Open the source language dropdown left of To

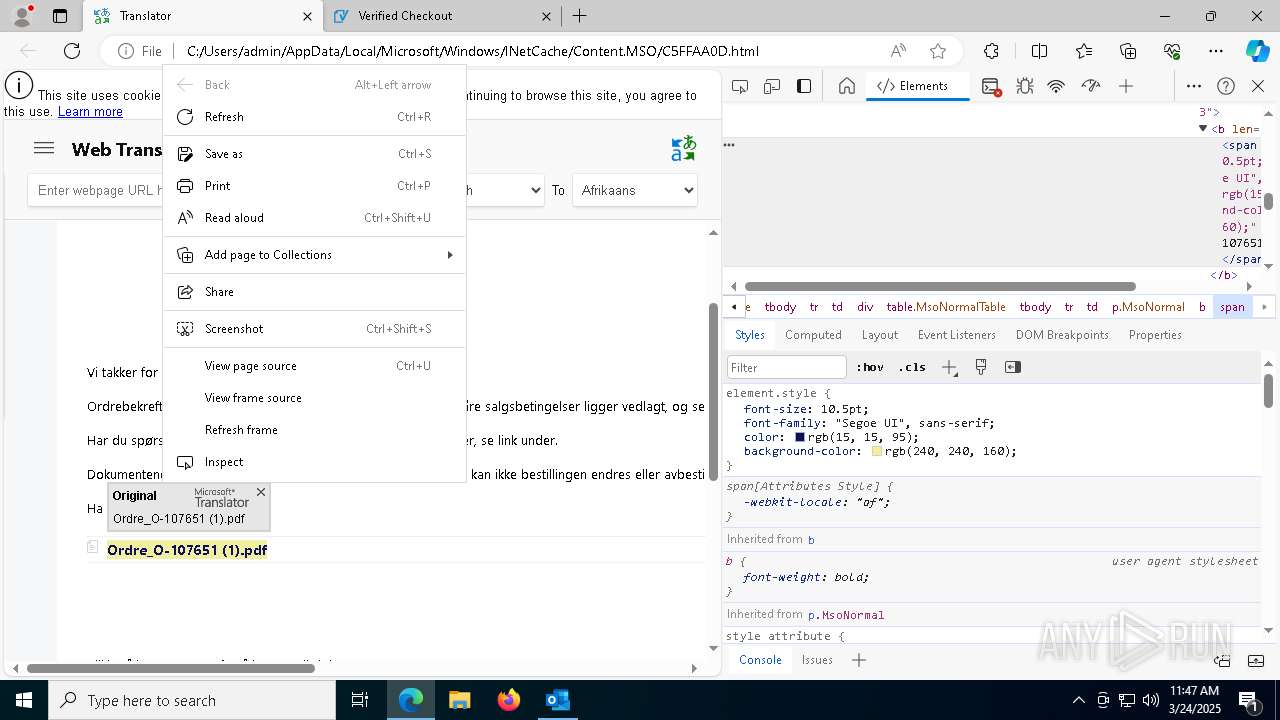click(504, 190)
